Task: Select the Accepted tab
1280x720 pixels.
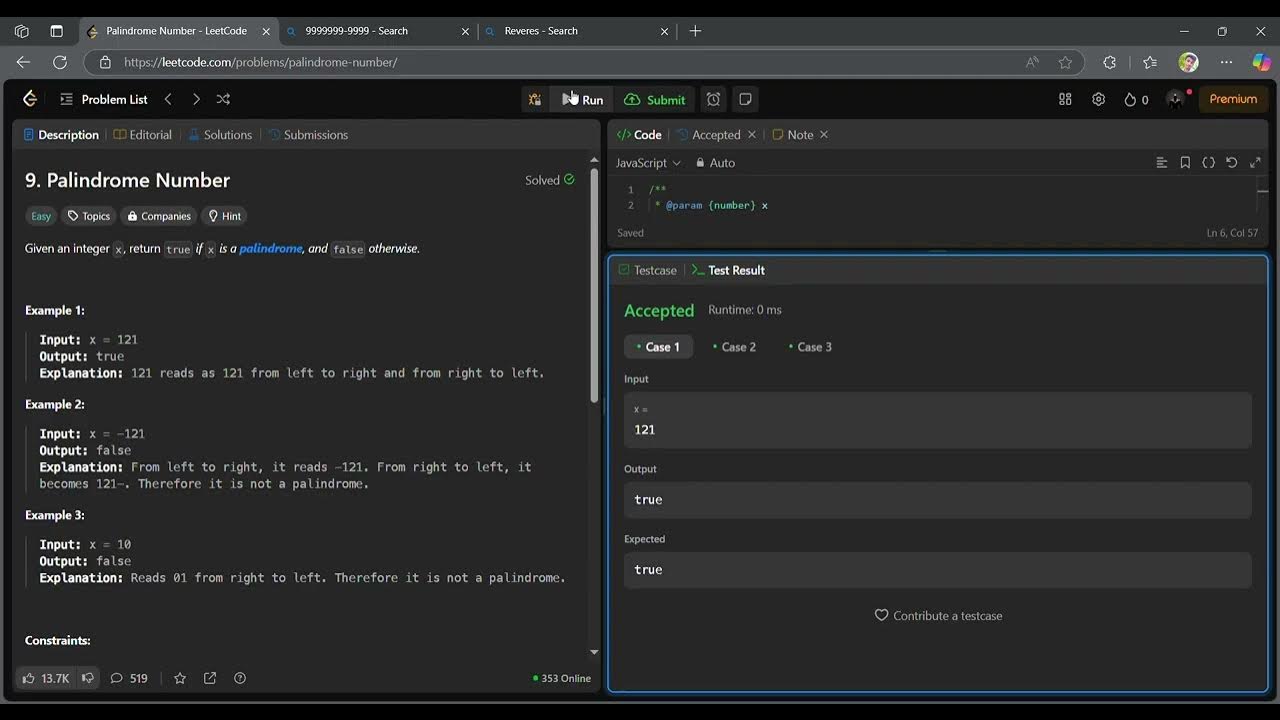Action: (x=709, y=134)
